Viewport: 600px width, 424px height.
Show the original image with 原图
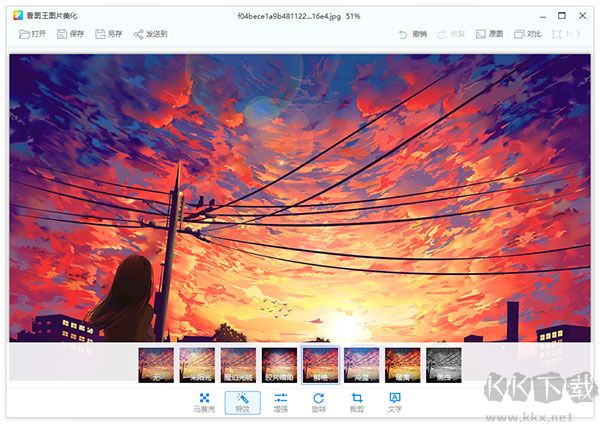(489, 34)
